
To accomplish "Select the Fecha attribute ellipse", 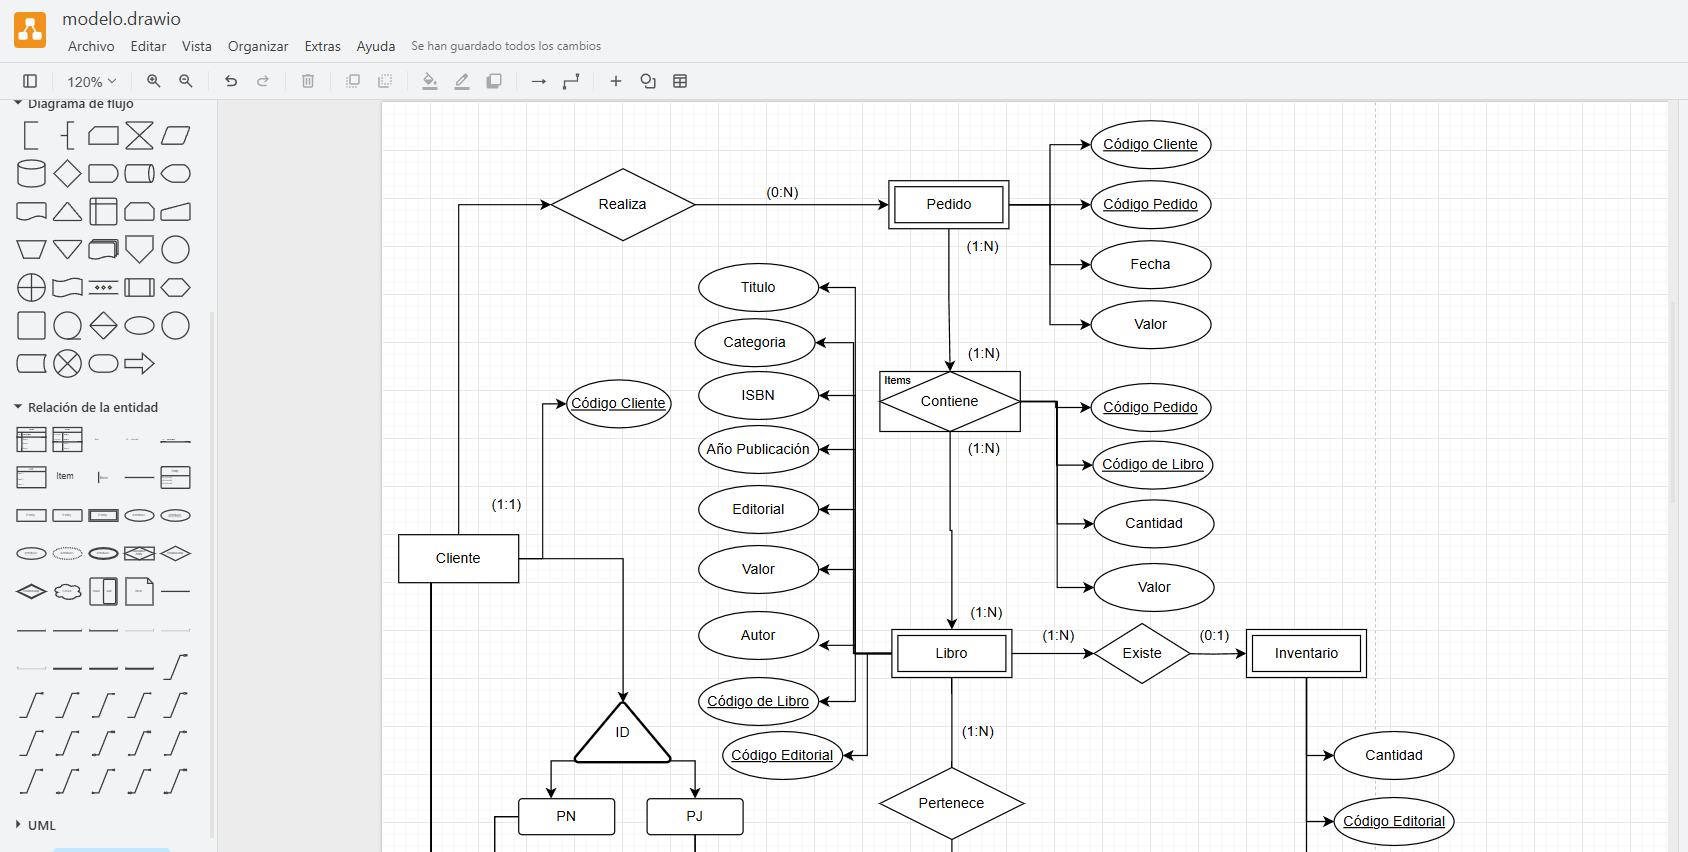I will point(1150,264).
